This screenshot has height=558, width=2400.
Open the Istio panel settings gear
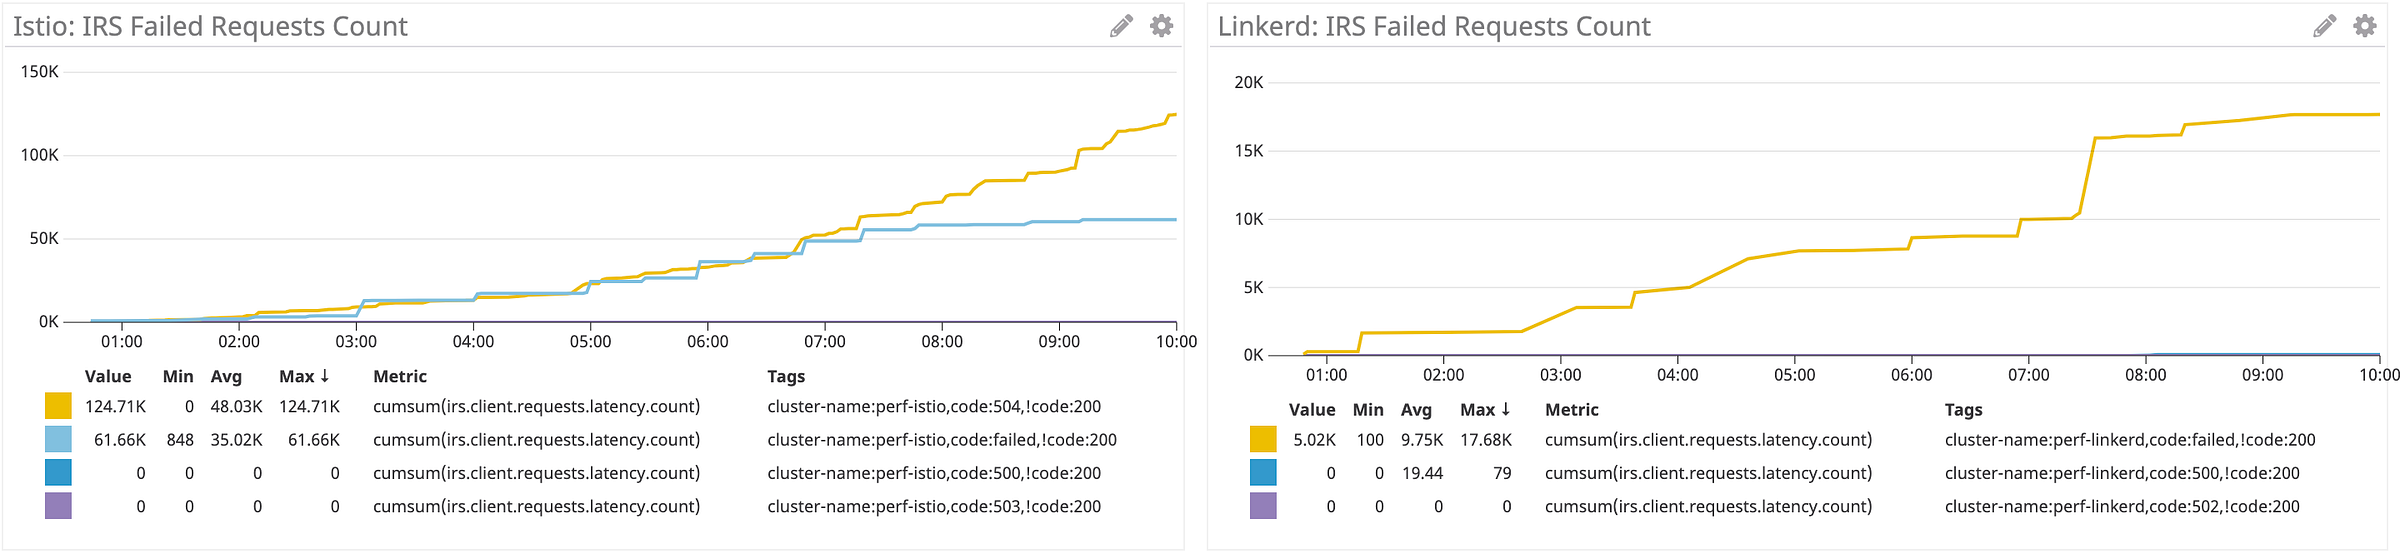click(1161, 26)
